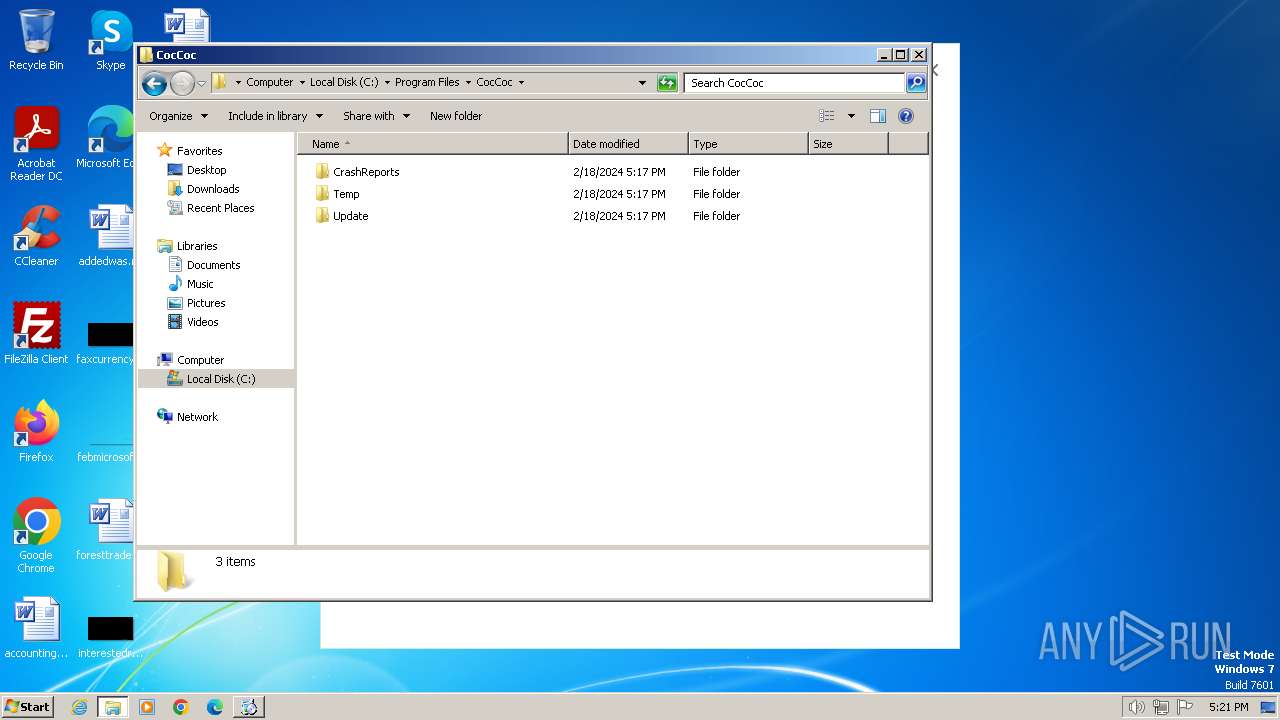Select Local Disk (C:) in address breadcrumb
The height and width of the screenshot is (720, 1280).
(344, 83)
